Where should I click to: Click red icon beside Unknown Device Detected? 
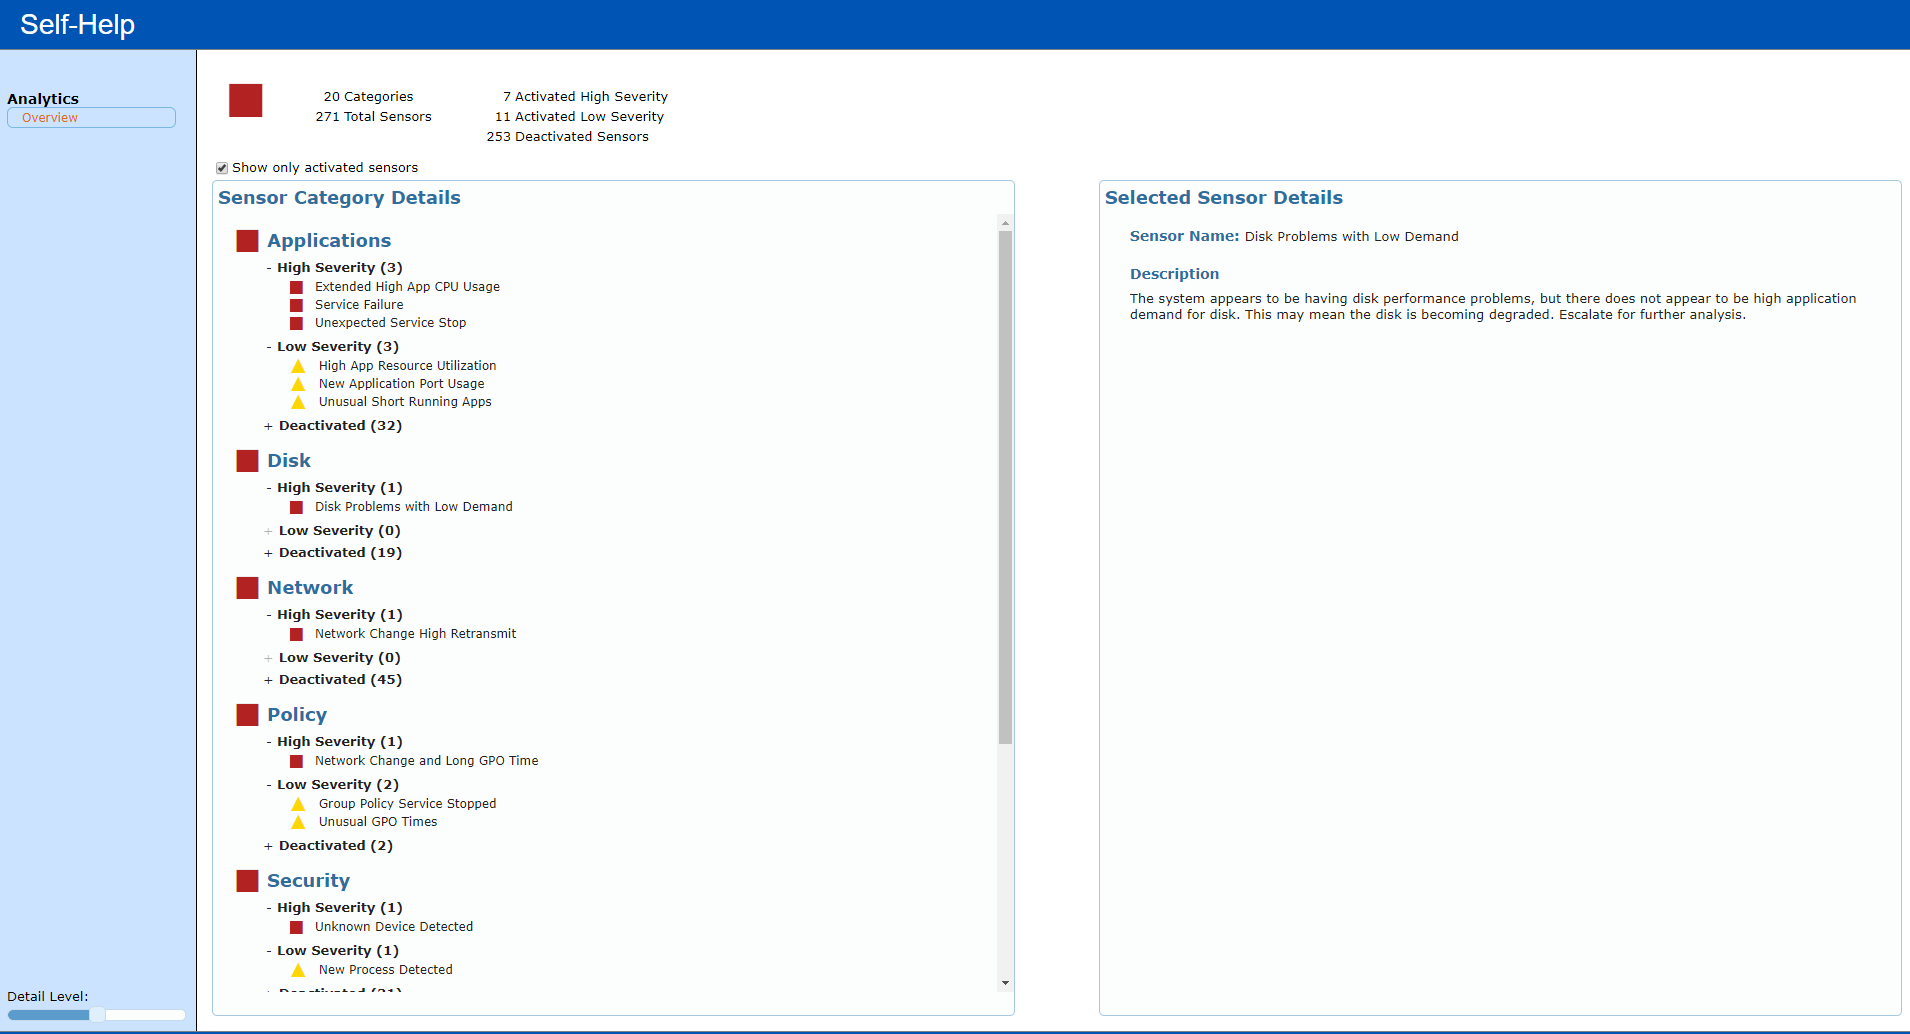point(296,927)
